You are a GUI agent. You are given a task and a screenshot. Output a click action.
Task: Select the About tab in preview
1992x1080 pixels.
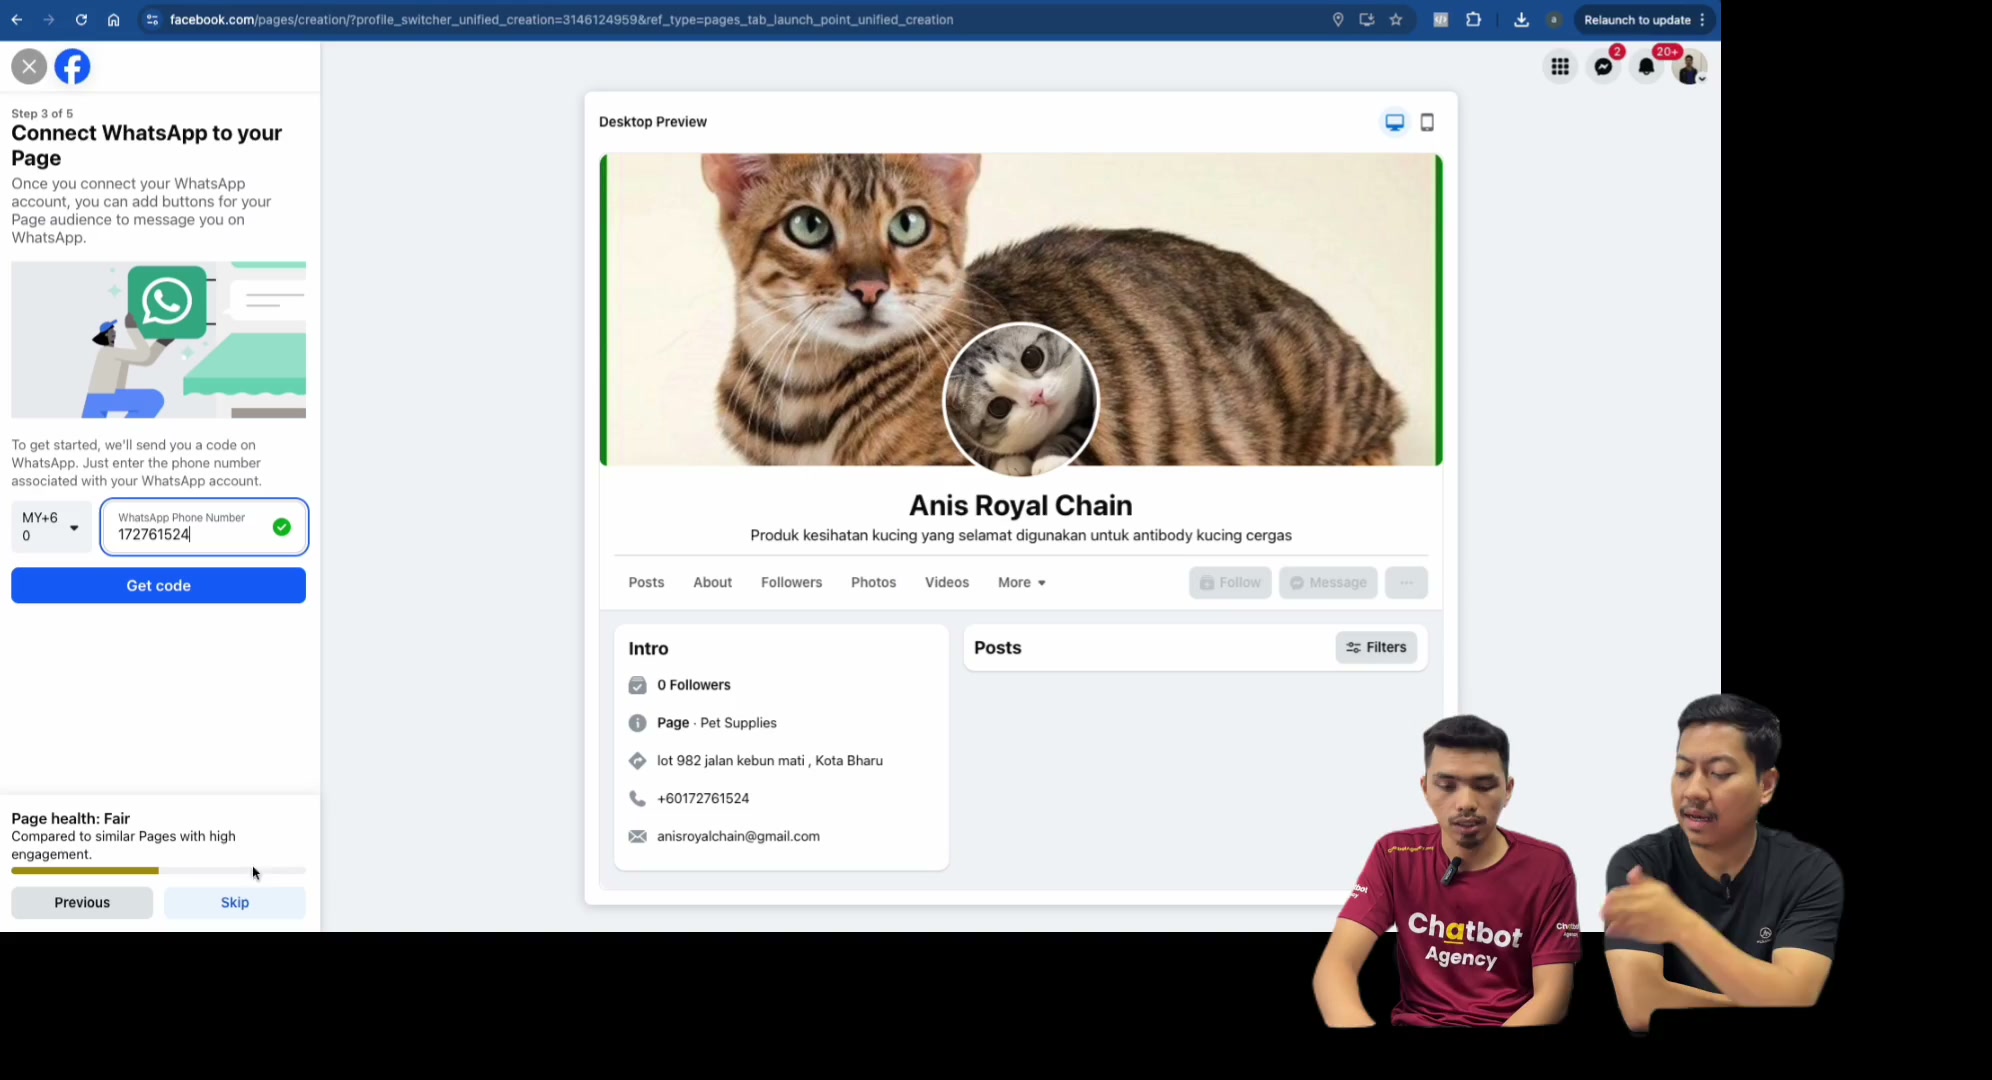point(712,583)
